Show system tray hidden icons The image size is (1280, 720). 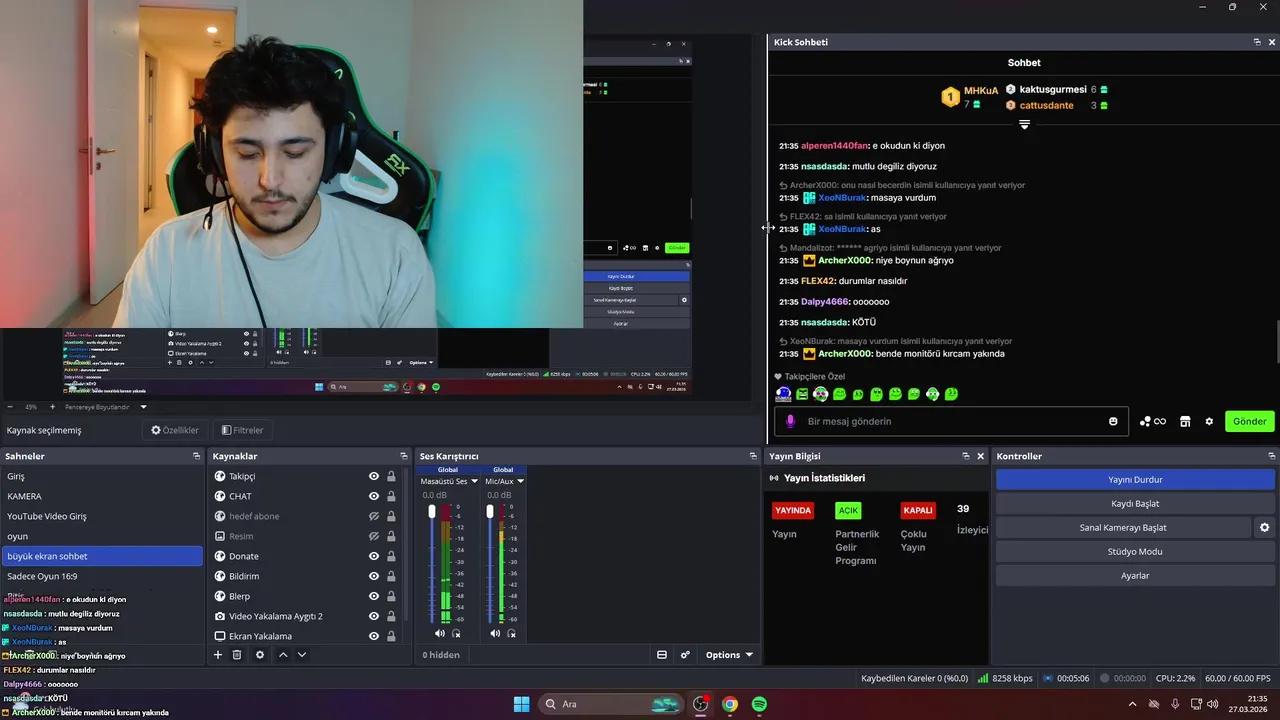(1132, 704)
